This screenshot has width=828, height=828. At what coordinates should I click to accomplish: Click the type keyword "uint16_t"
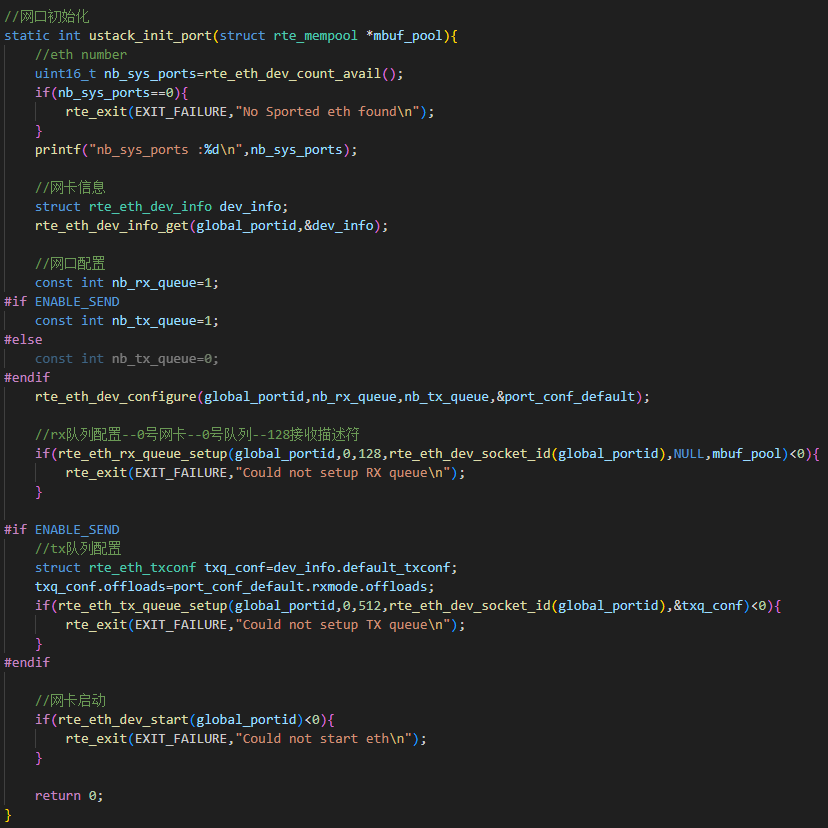65,74
